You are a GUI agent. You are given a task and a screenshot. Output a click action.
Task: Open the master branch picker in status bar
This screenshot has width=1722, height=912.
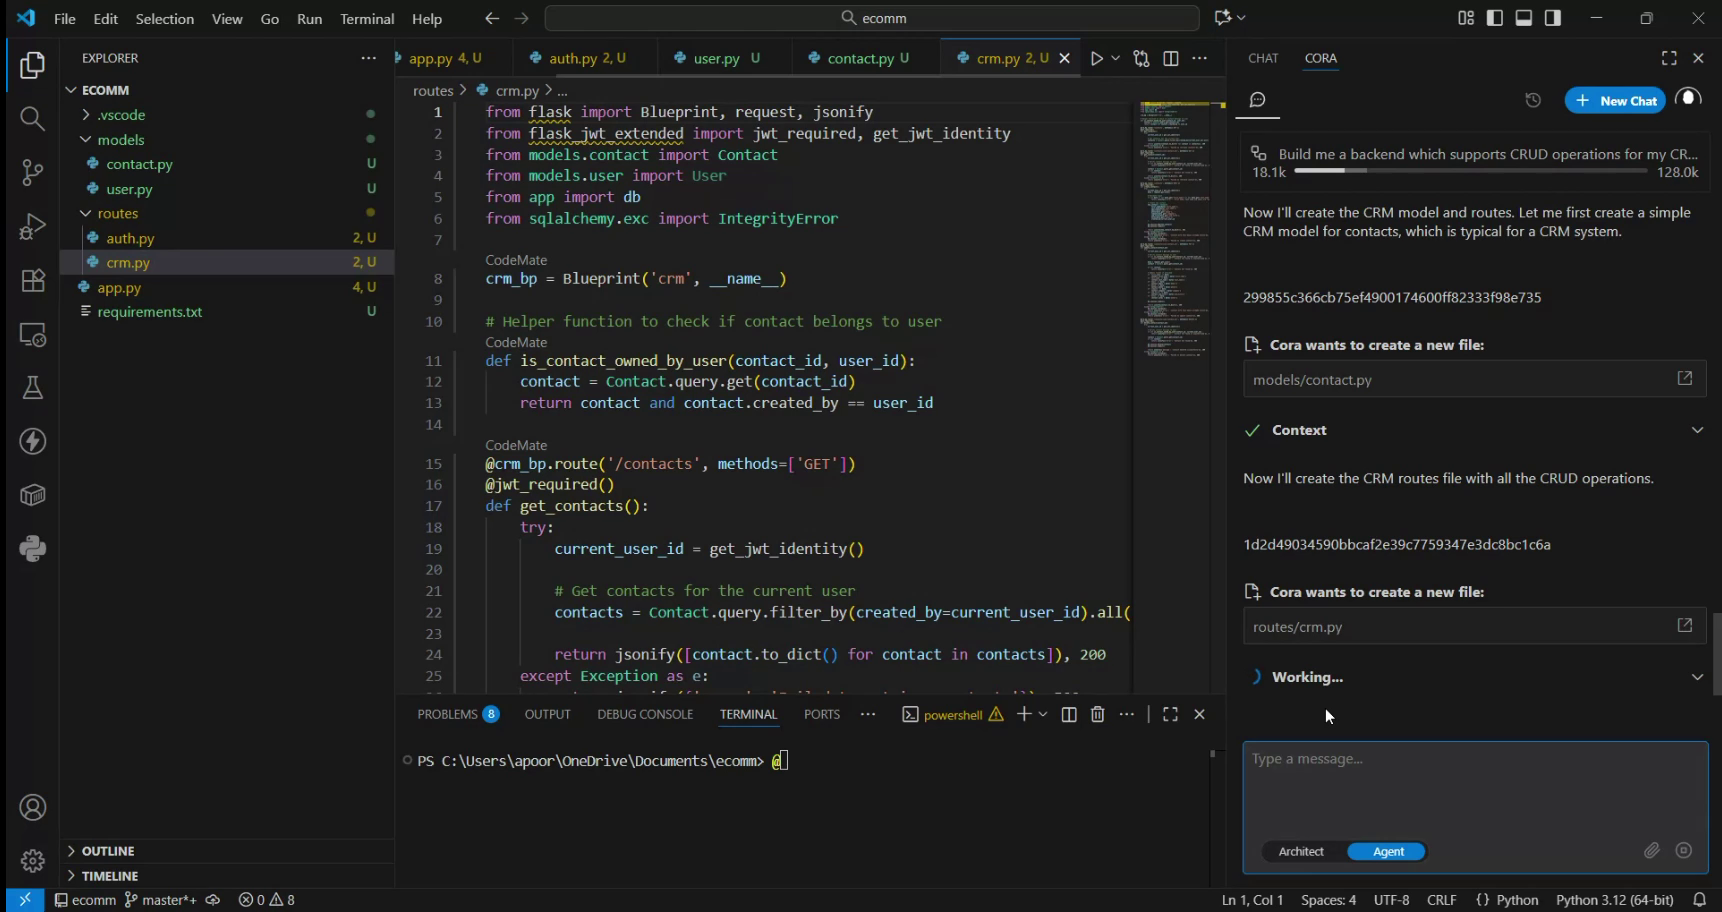tap(160, 899)
